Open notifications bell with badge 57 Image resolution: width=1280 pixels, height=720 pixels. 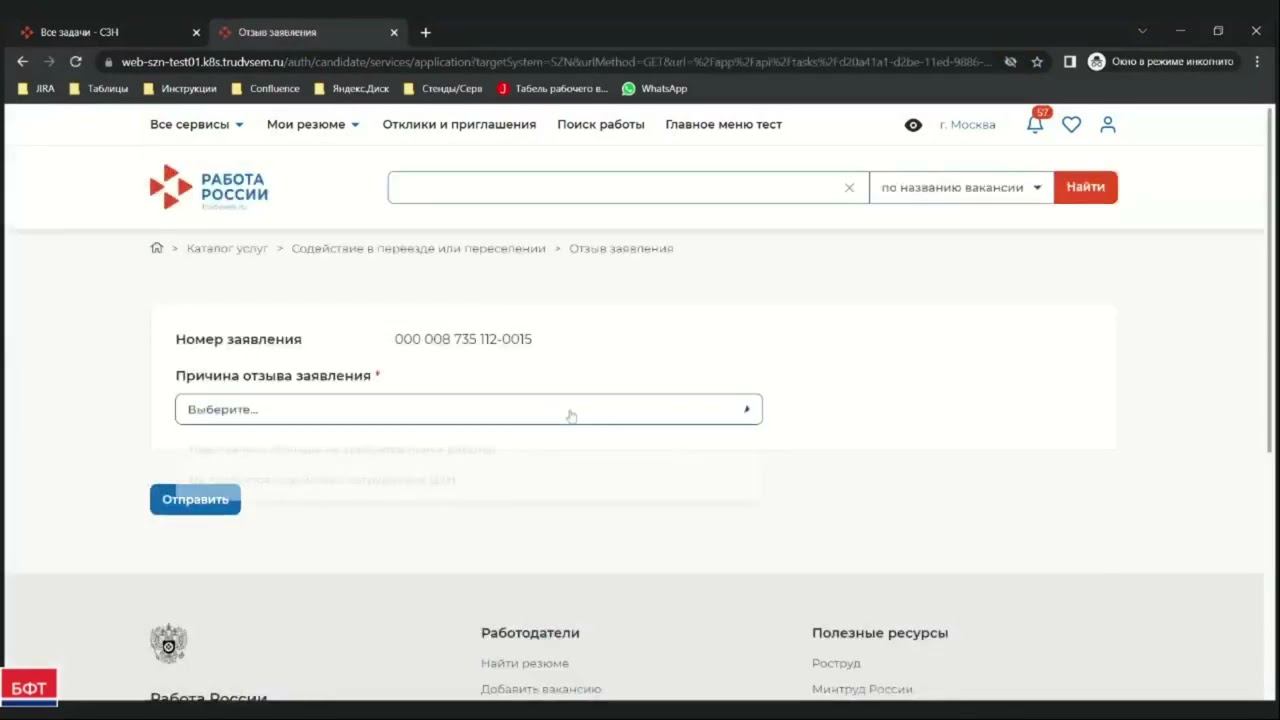(x=1036, y=123)
